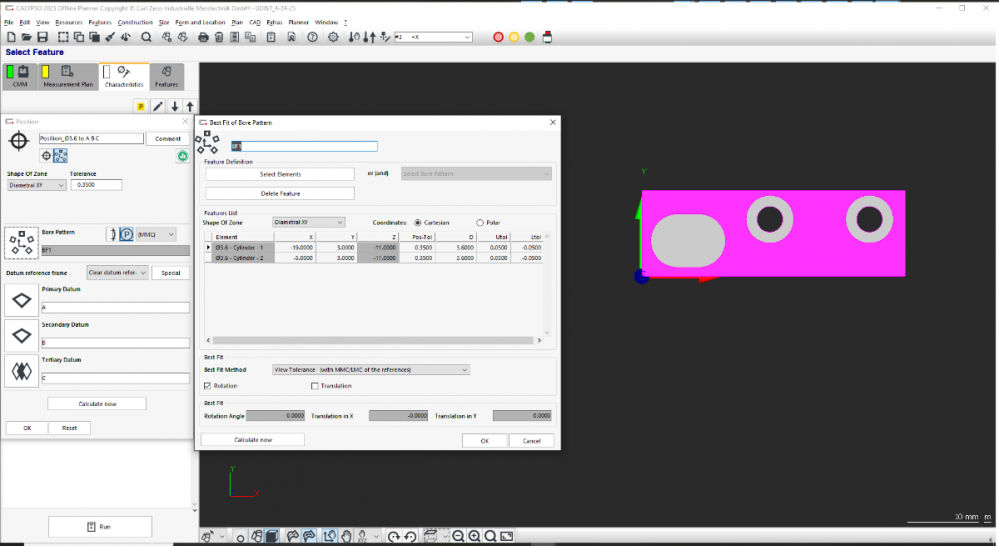Click the Primary Datum symbol icon
The width and height of the screenshot is (999, 546).
(20, 300)
